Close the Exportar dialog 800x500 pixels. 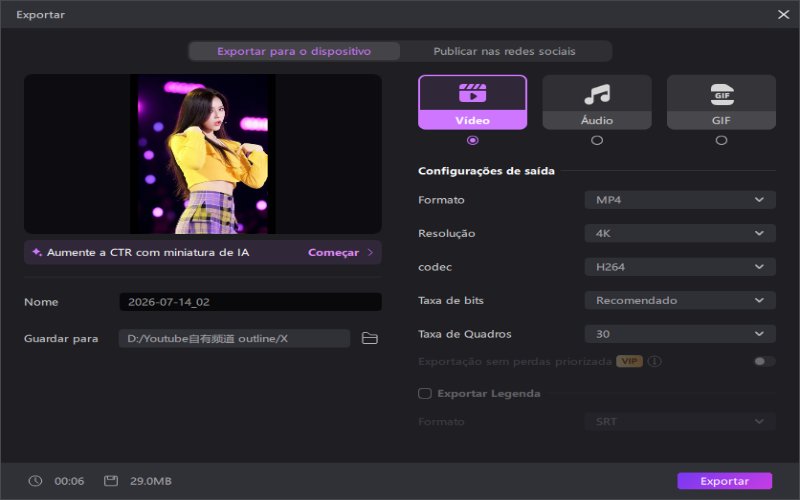tap(784, 14)
